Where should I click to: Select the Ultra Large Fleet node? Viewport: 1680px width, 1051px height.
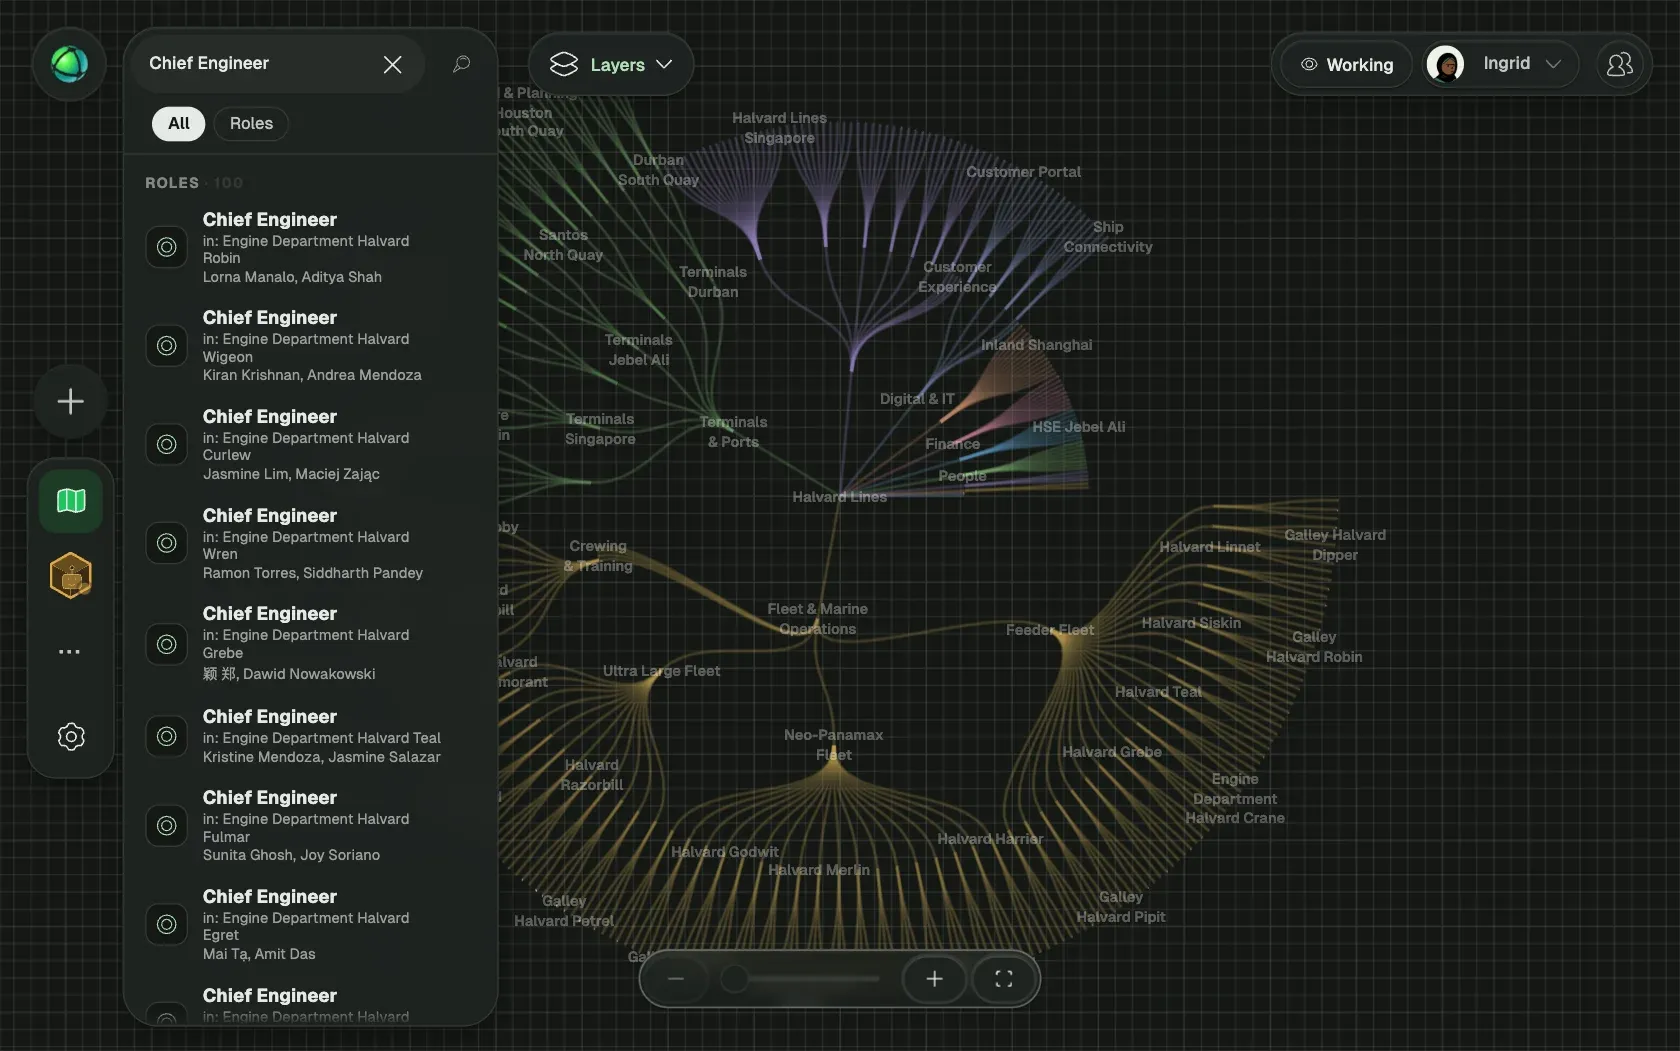coord(661,671)
